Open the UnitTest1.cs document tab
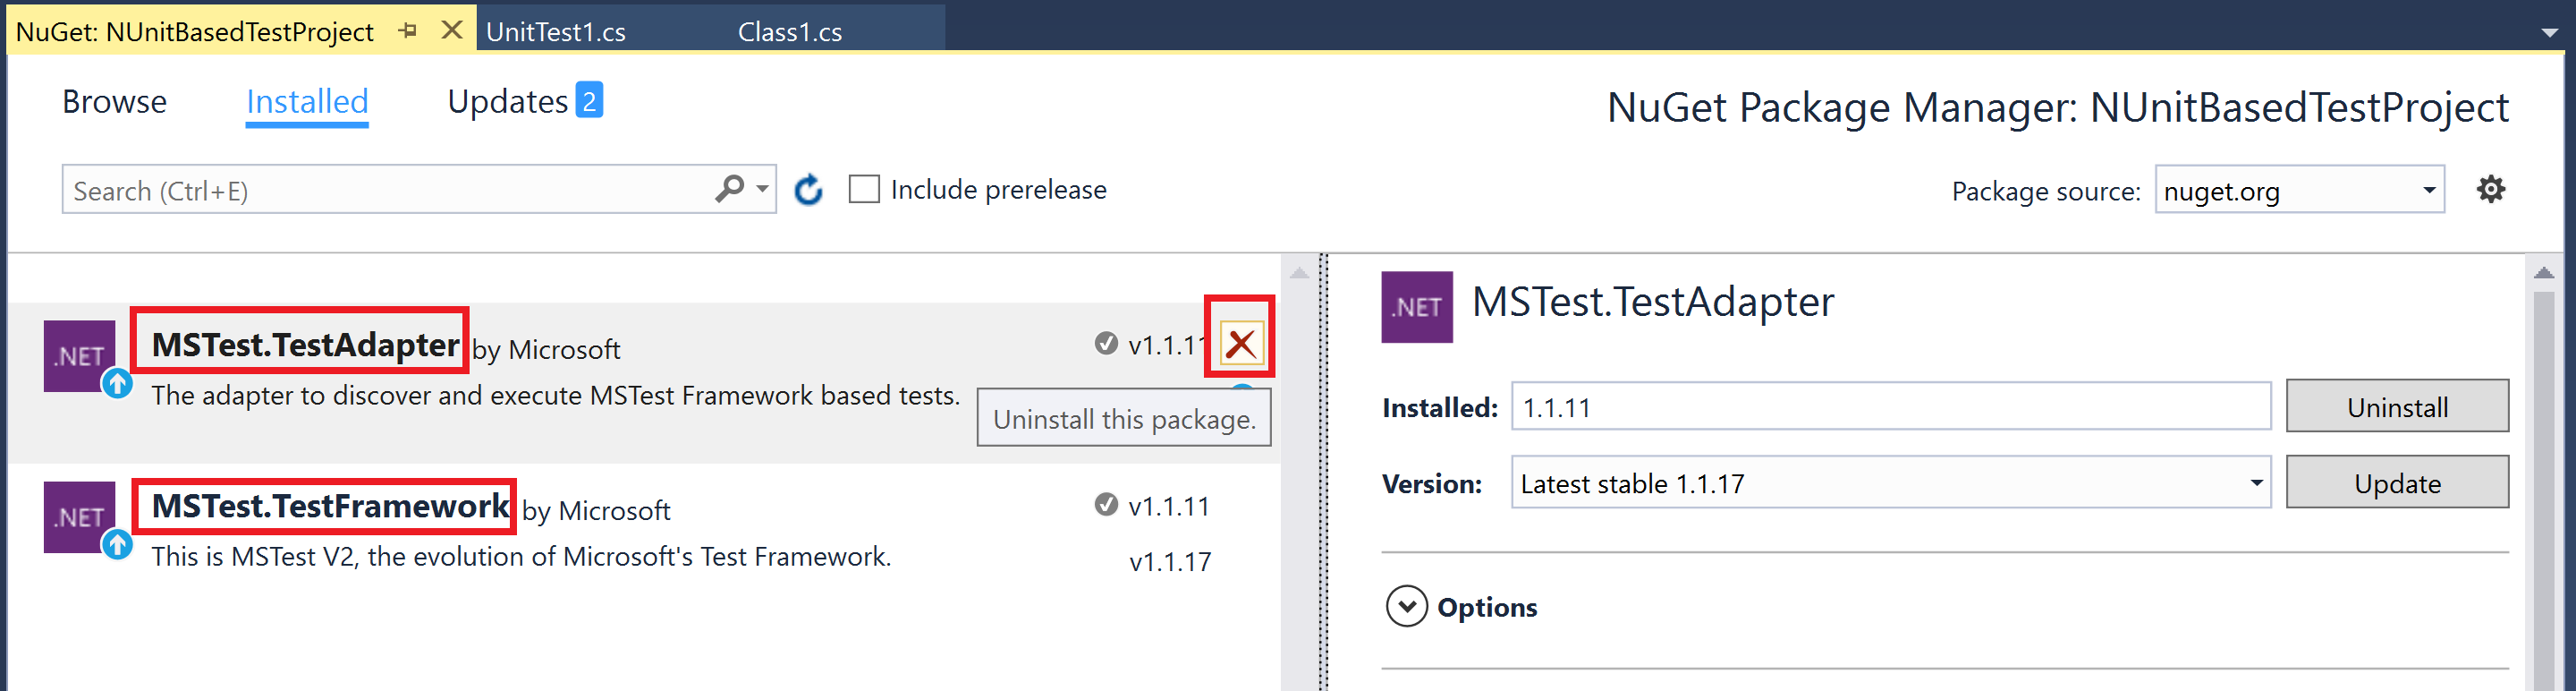 click(x=556, y=32)
